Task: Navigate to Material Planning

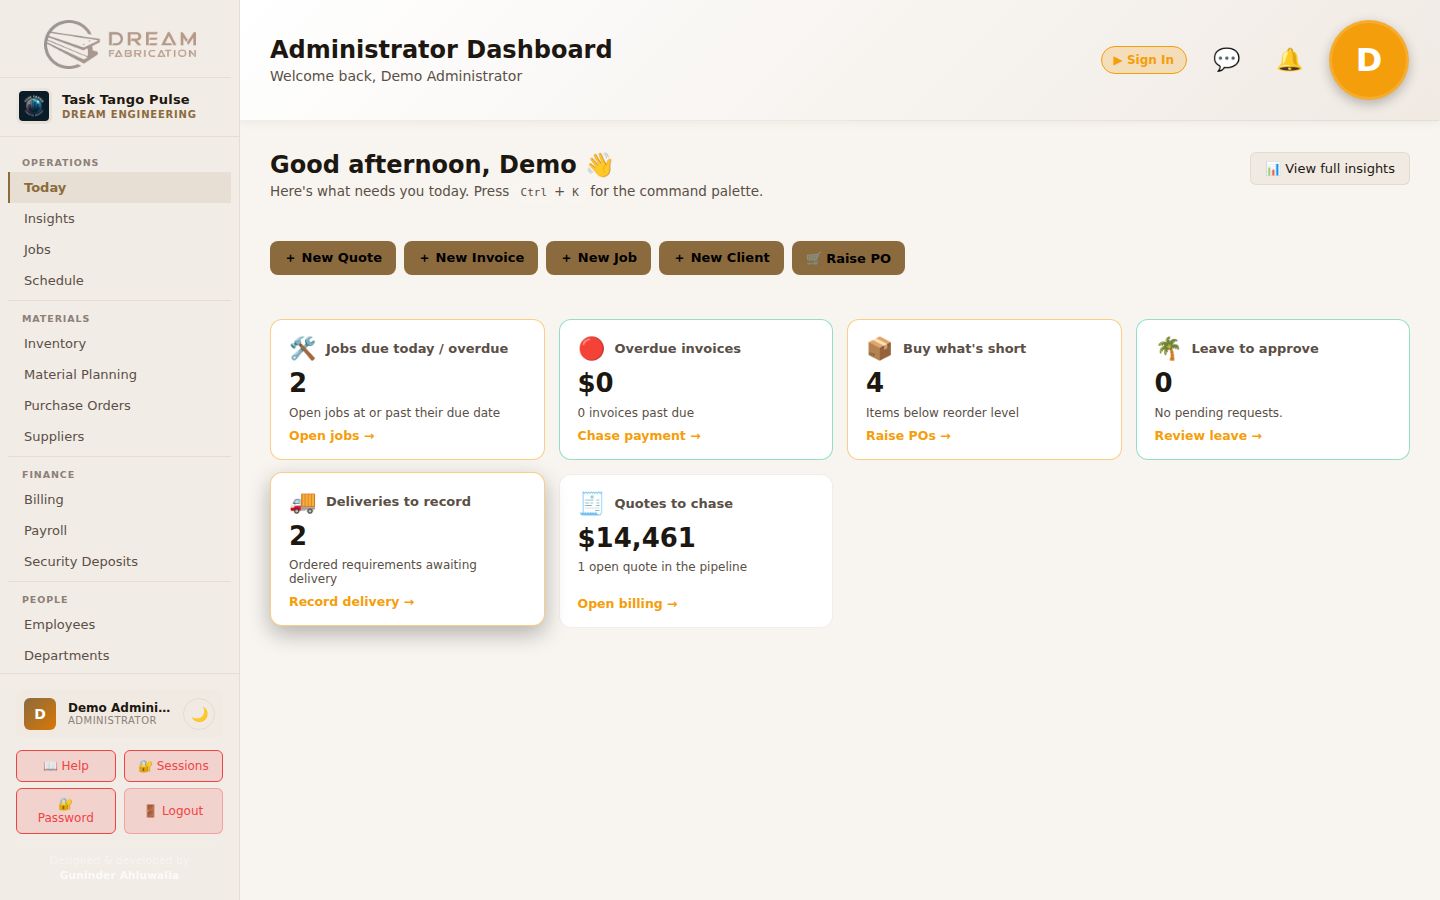Action: coord(120,374)
